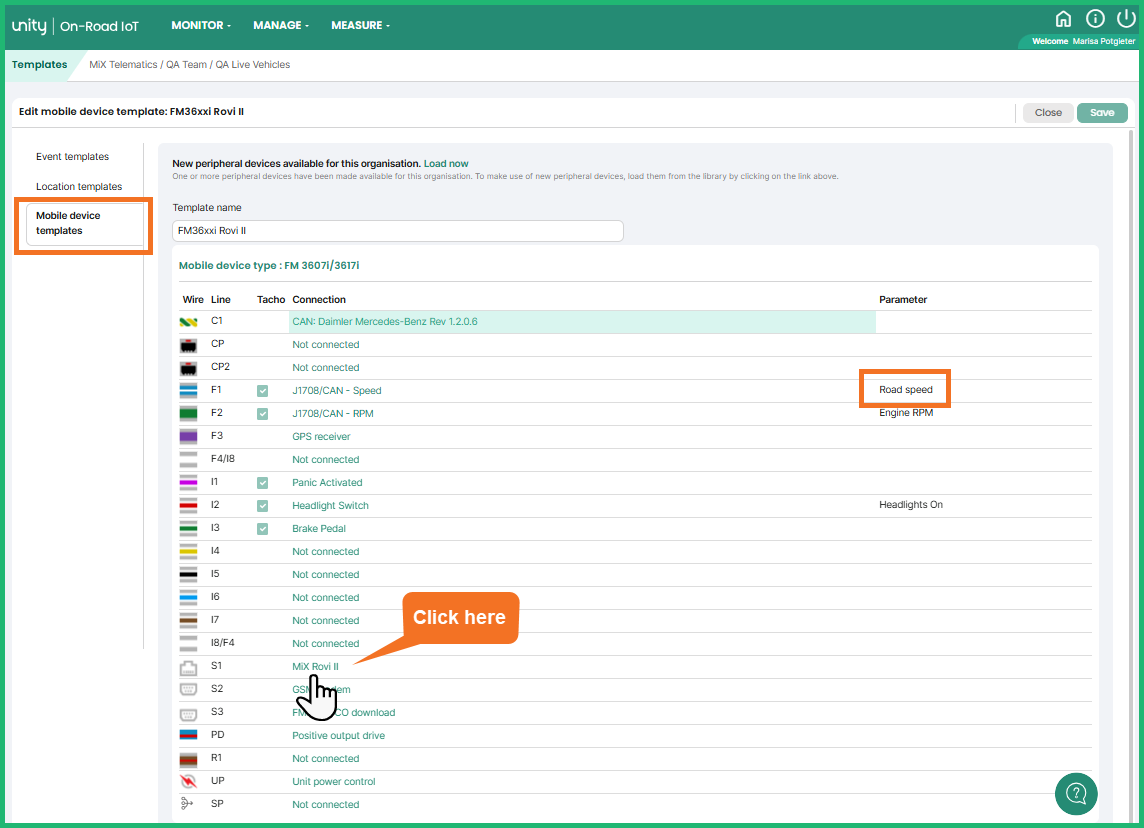Toggle the Tacho checkbox for F1
The width and height of the screenshot is (1144, 828).
point(263,391)
